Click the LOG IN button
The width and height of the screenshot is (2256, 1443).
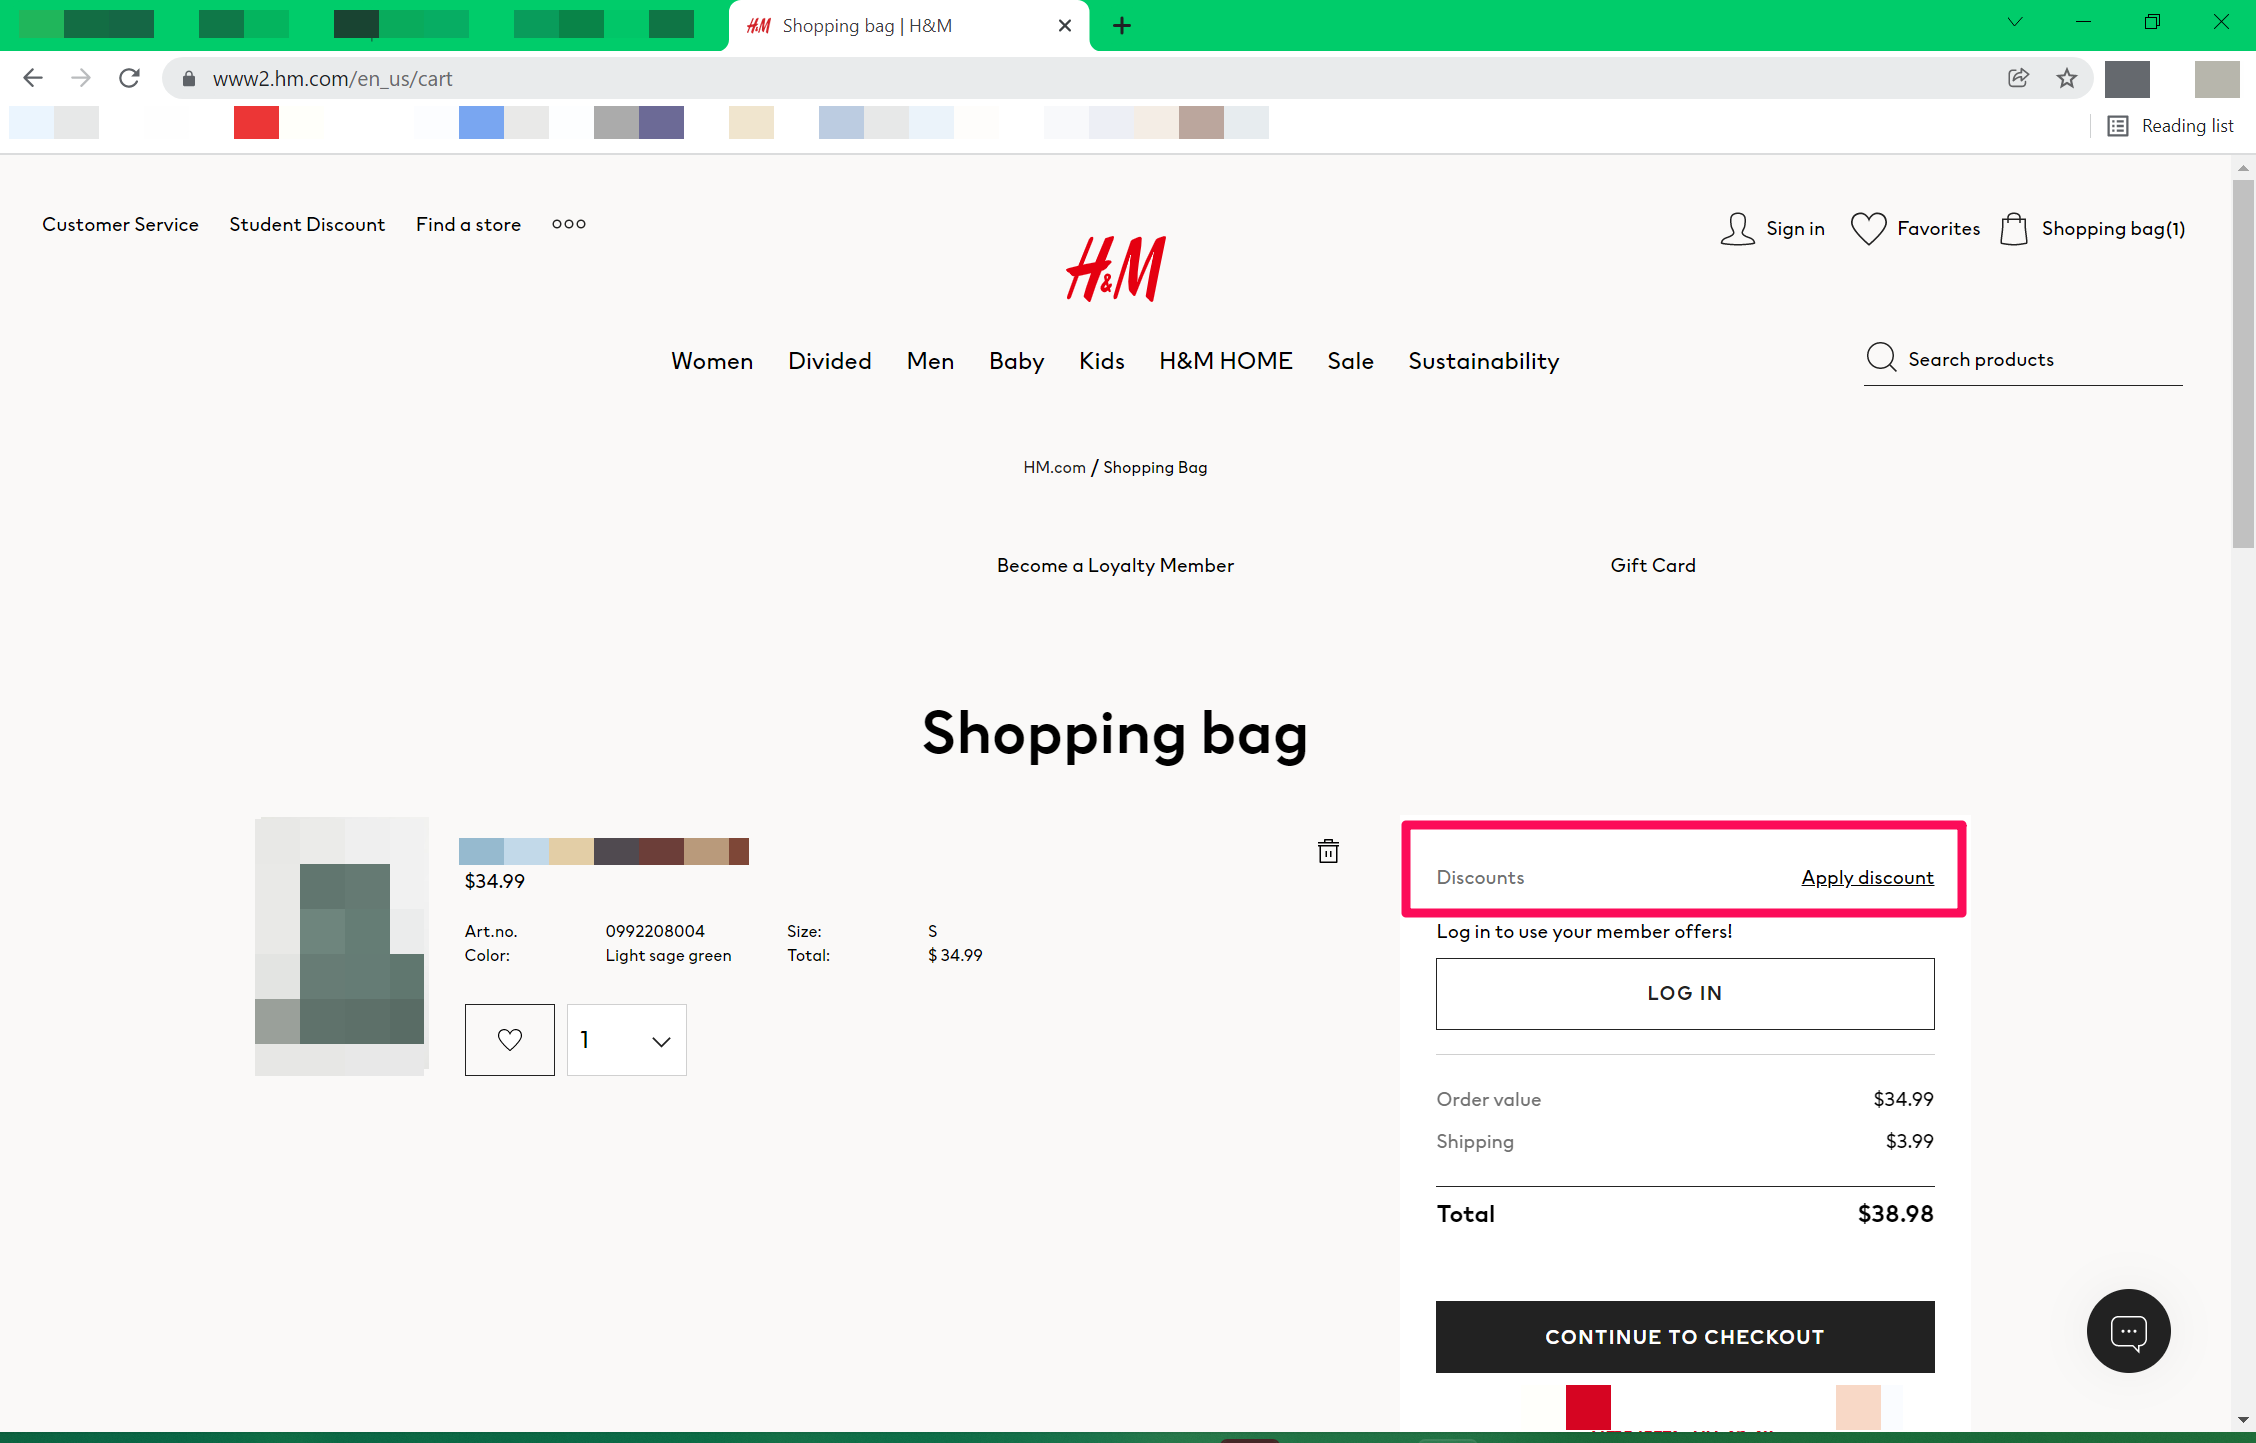pyautogui.click(x=1685, y=993)
